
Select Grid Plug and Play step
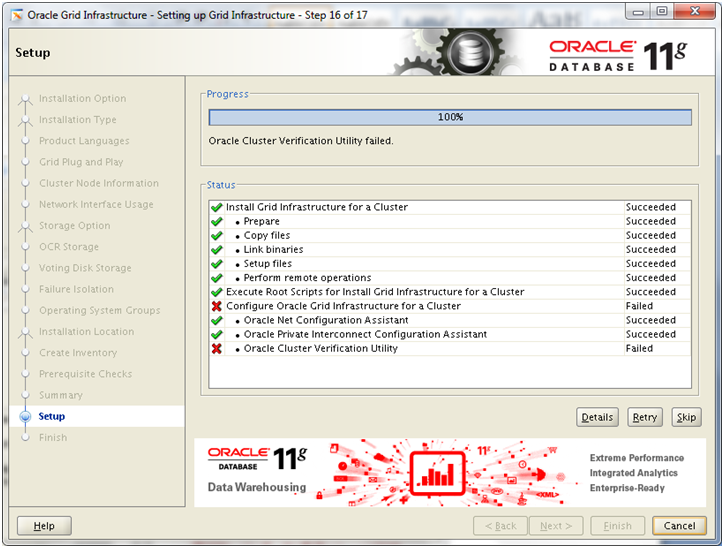pyautogui.click(x=81, y=162)
